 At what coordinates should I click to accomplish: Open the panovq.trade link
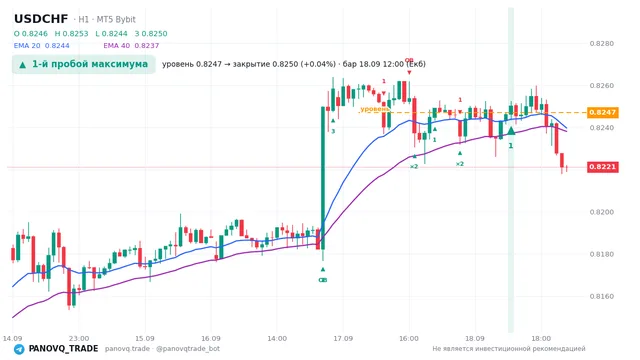[127, 349]
